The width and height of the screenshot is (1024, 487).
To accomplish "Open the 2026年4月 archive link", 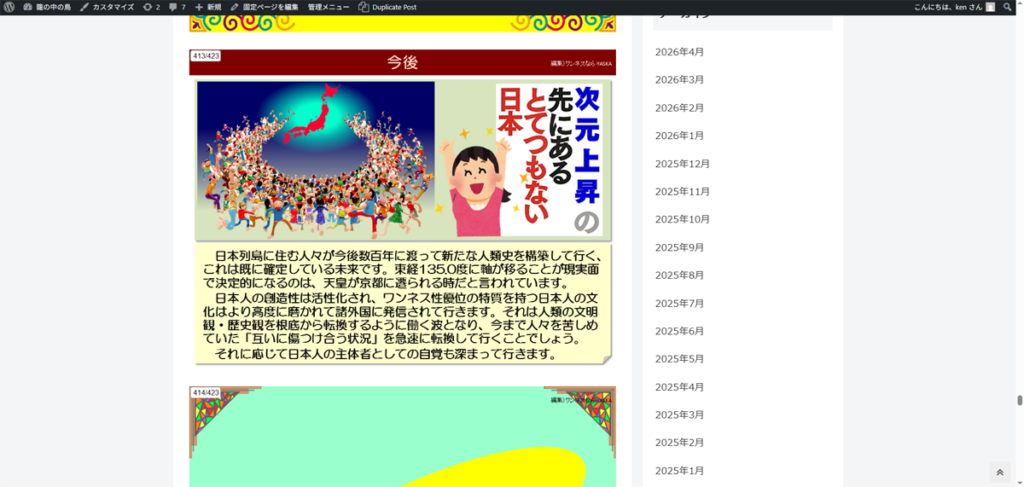I will pos(679,52).
